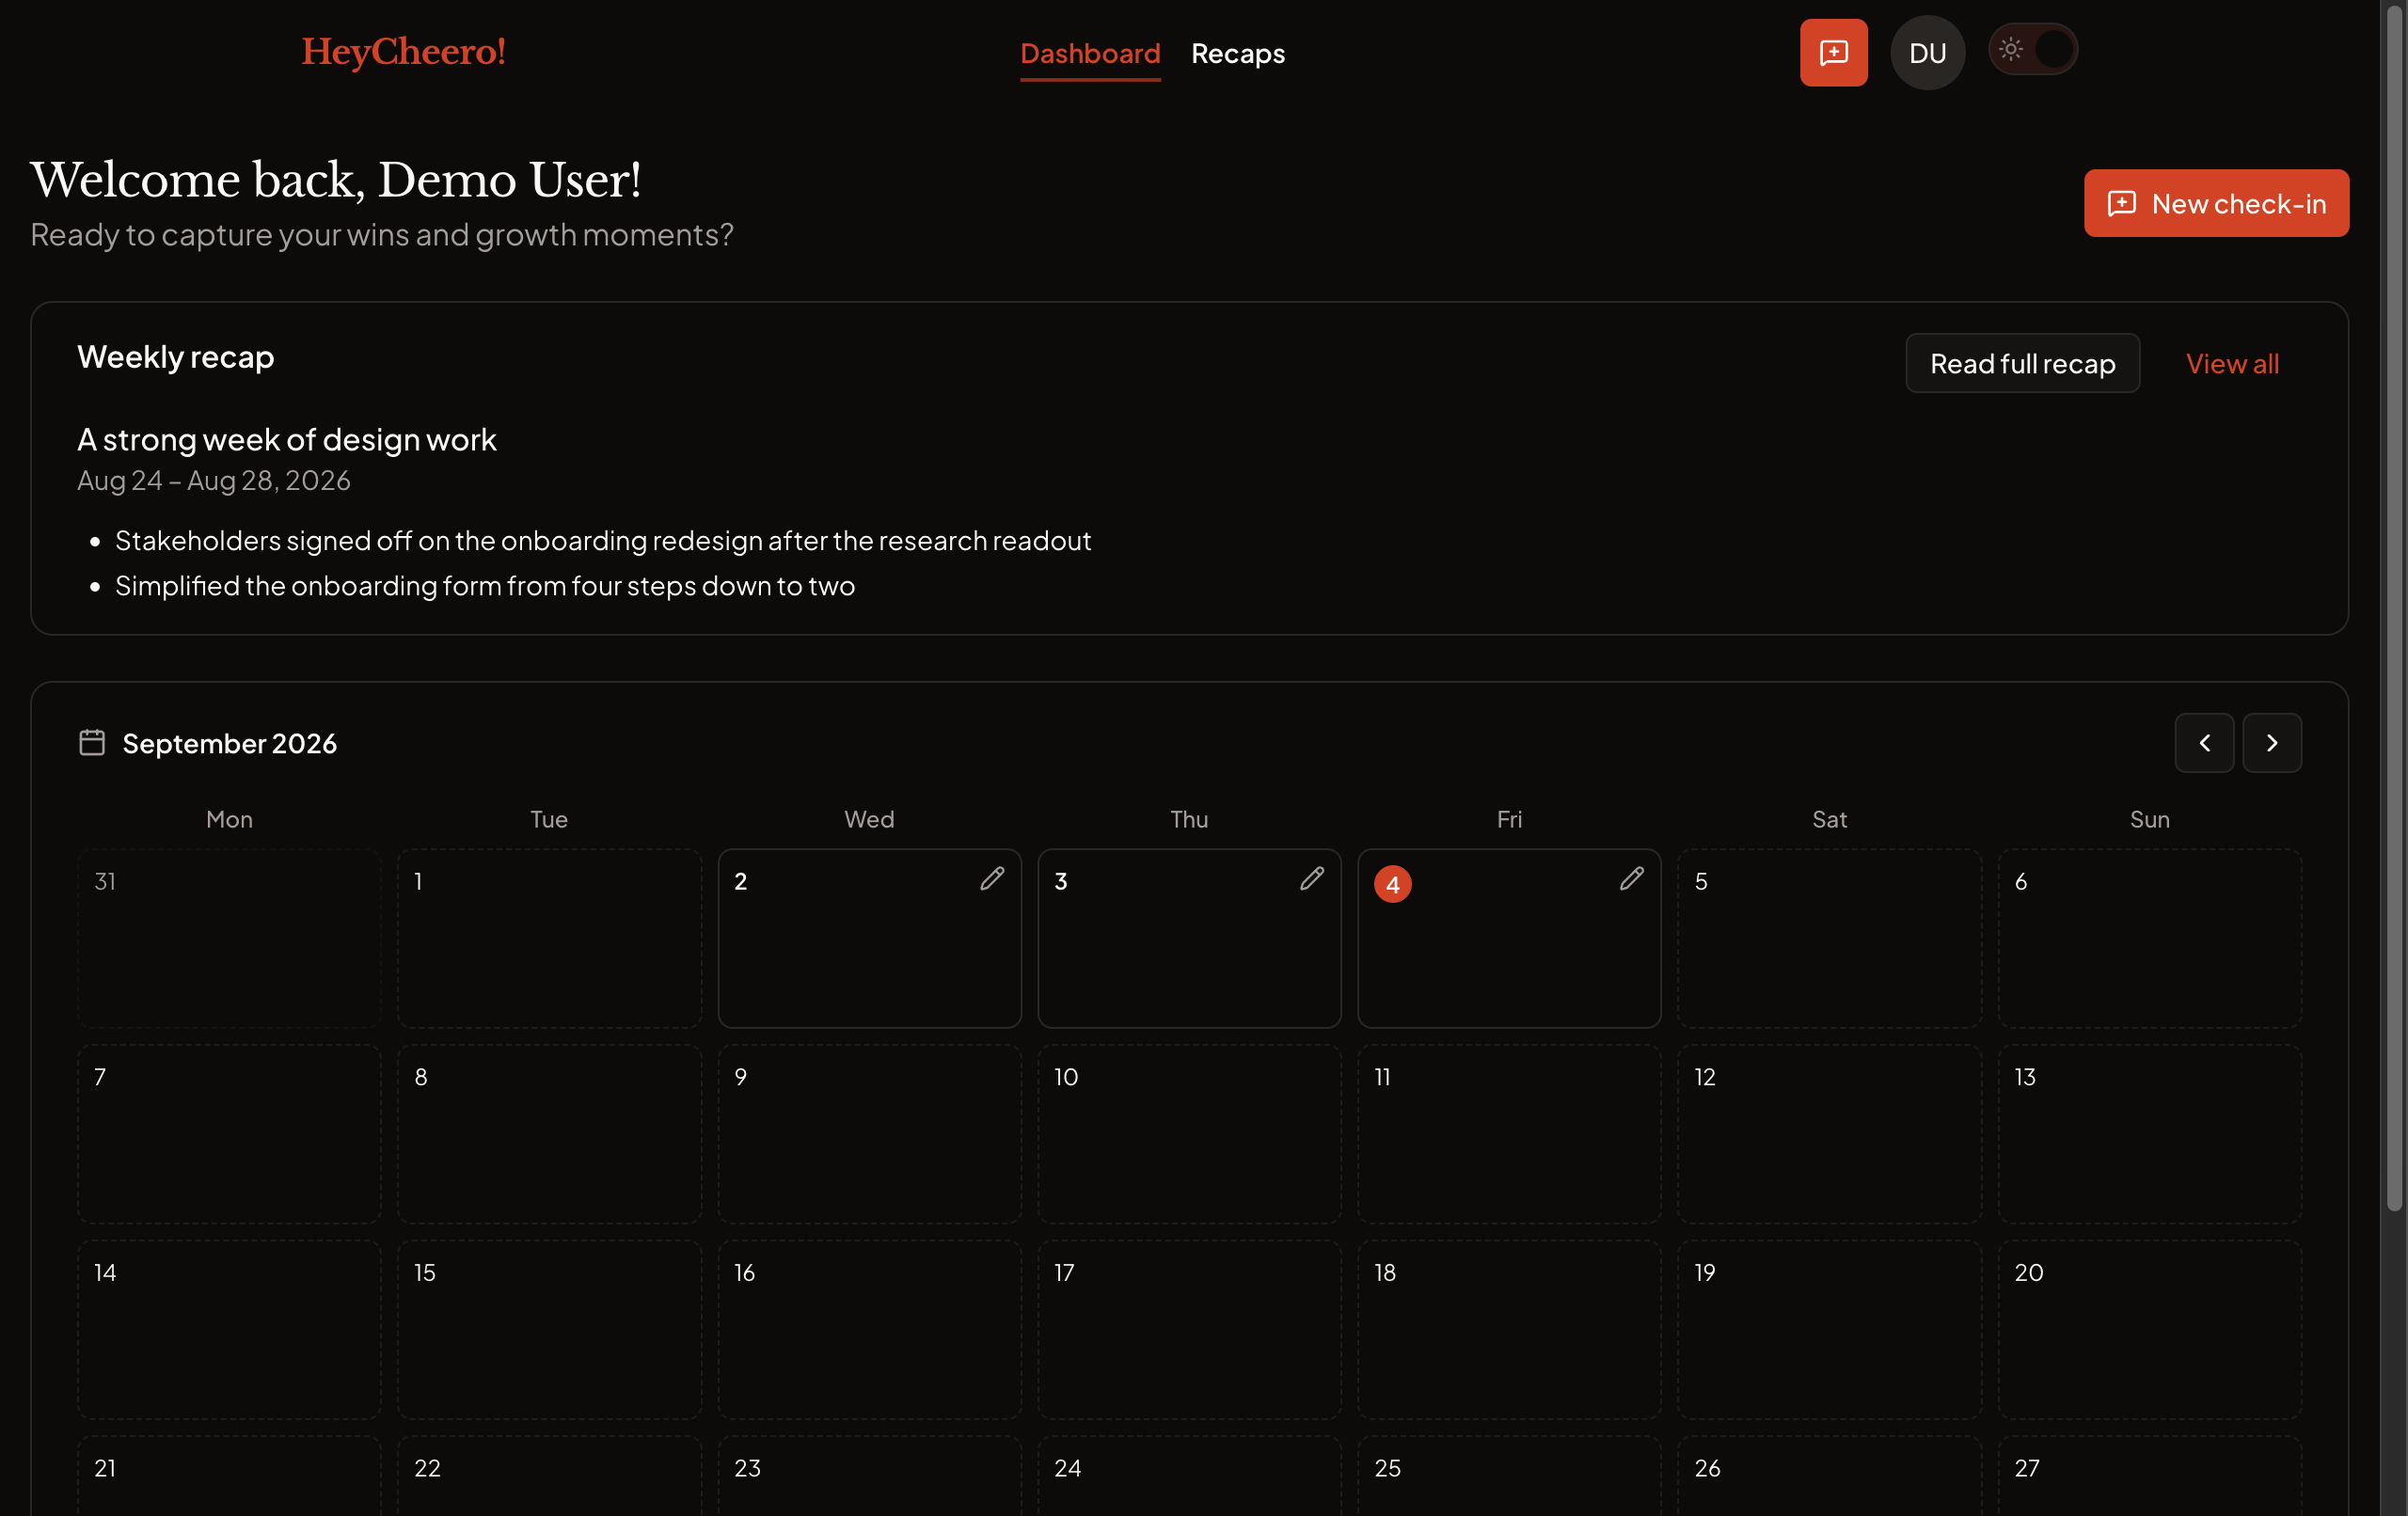Click the Weekly recap heading

click(x=176, y=357)
